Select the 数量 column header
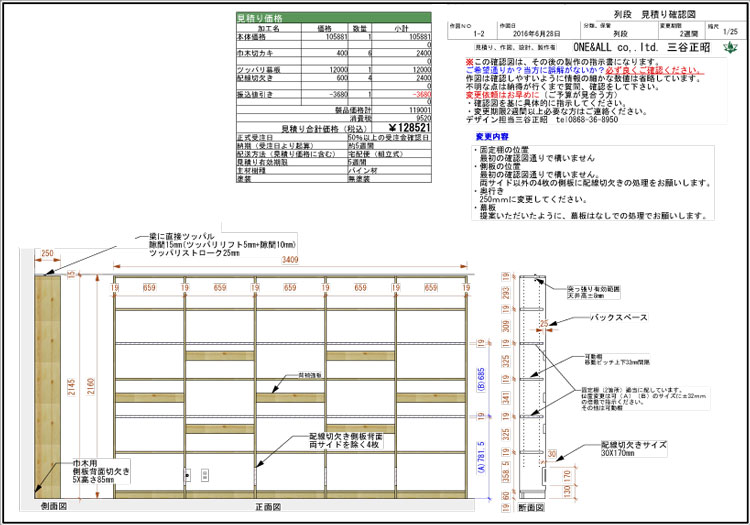The width and height of the screenshot is (750, 525). 359,29
